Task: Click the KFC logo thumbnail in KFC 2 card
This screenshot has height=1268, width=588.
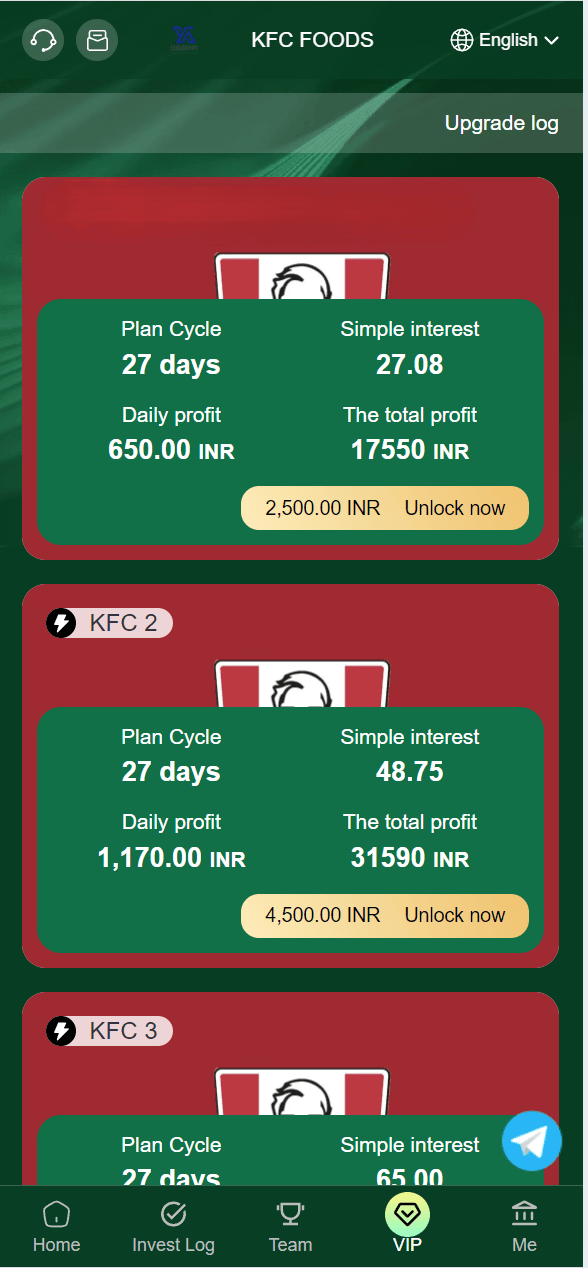Action: click(302, 685)
